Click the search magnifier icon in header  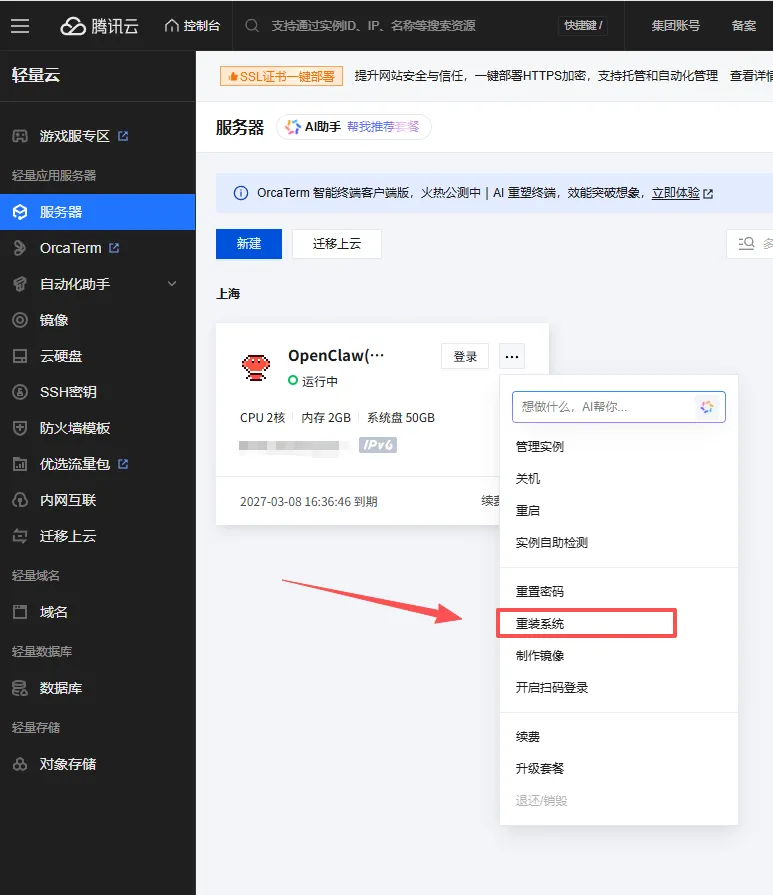[x=252, y=26]
